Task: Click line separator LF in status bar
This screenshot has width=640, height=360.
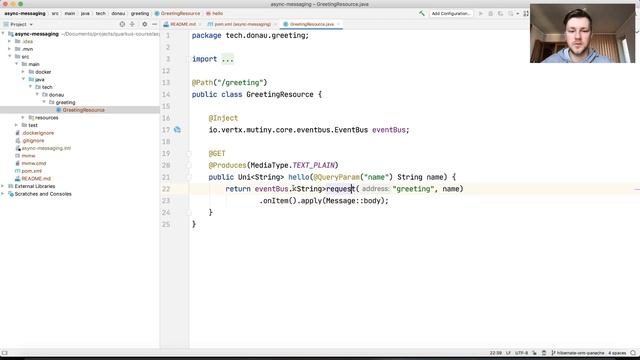Action: [x=508, y=353]
